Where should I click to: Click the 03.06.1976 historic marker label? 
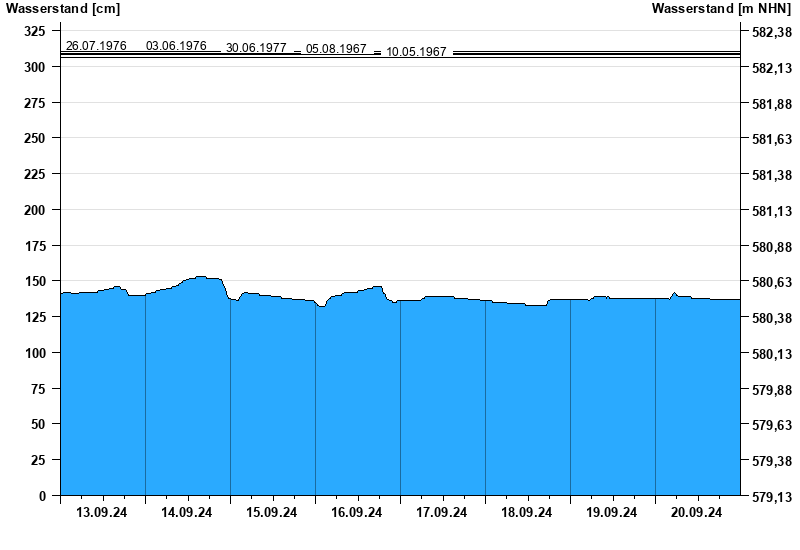(x=176, y=46)
